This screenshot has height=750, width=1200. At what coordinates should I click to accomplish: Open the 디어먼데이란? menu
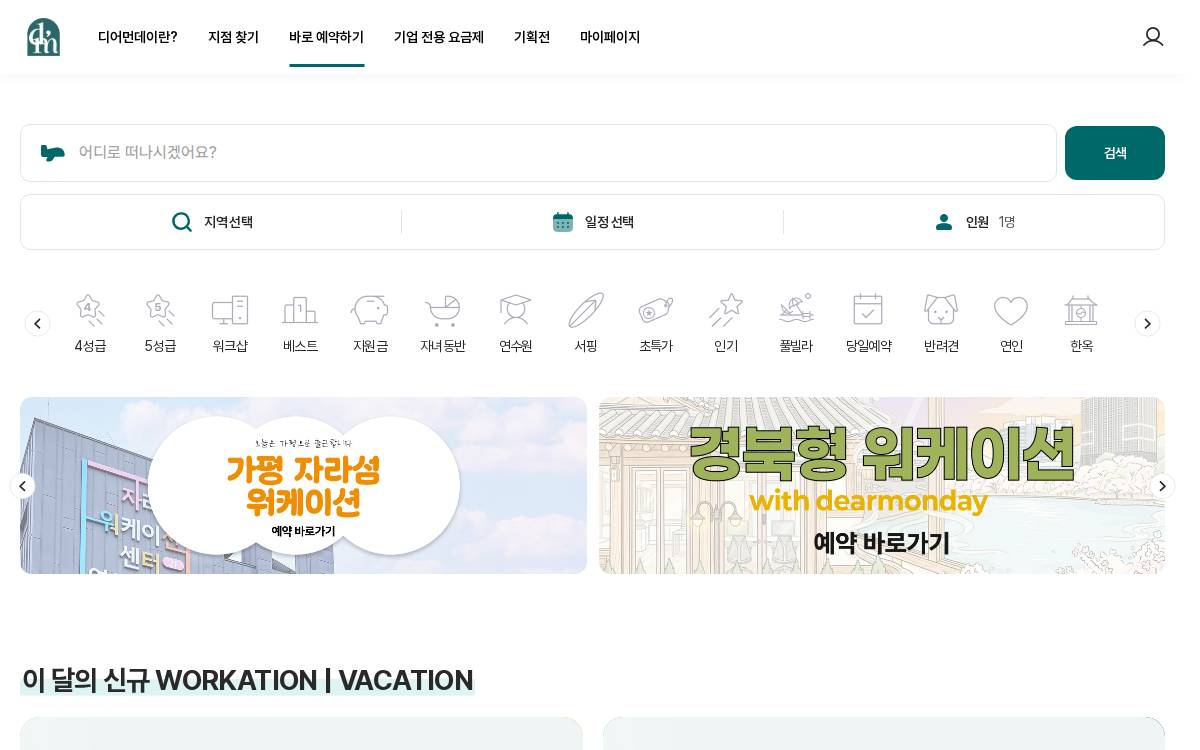pyautogui.click(x=138, y=37)
